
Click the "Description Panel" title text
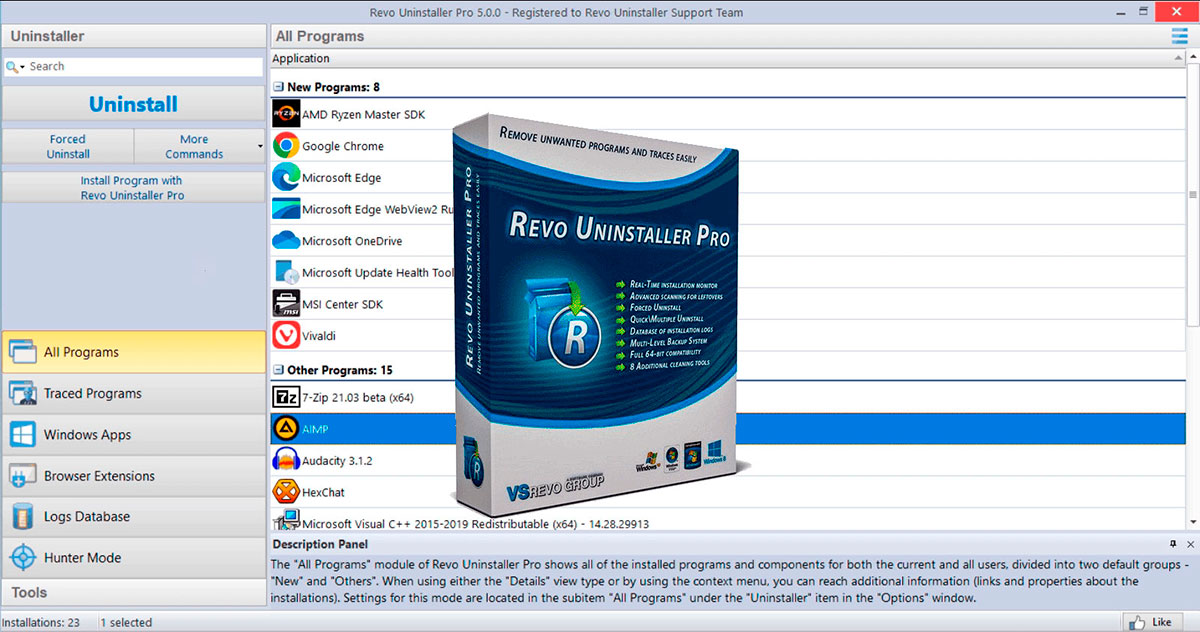[x=320, y=544]
